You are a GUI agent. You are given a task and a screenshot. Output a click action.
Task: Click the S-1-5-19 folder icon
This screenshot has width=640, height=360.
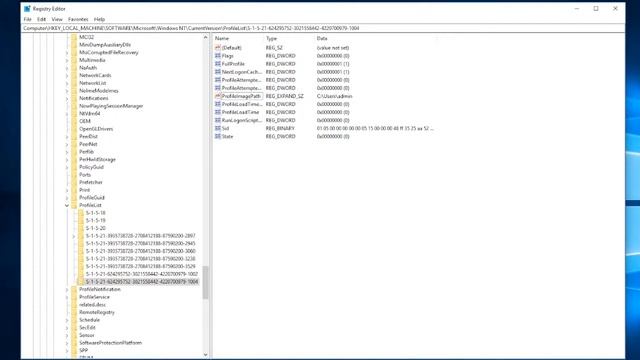(81, 220)
